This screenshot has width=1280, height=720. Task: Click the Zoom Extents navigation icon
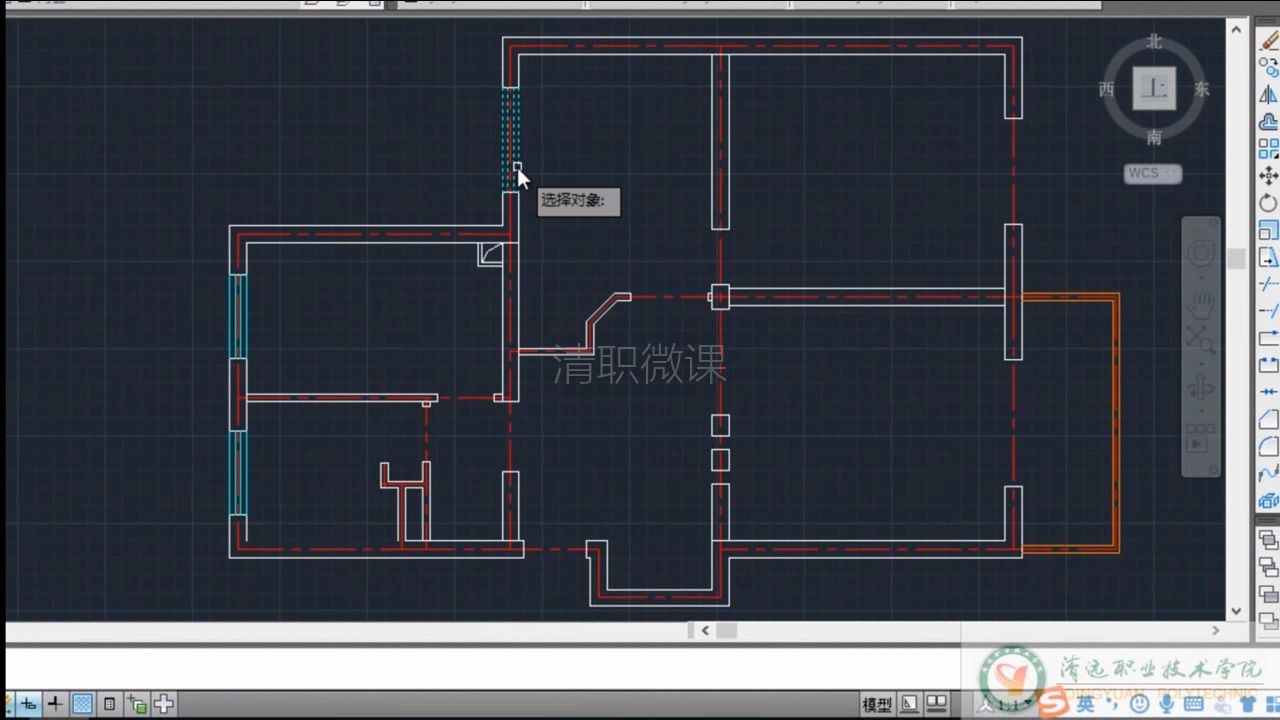pos(1201,341)
